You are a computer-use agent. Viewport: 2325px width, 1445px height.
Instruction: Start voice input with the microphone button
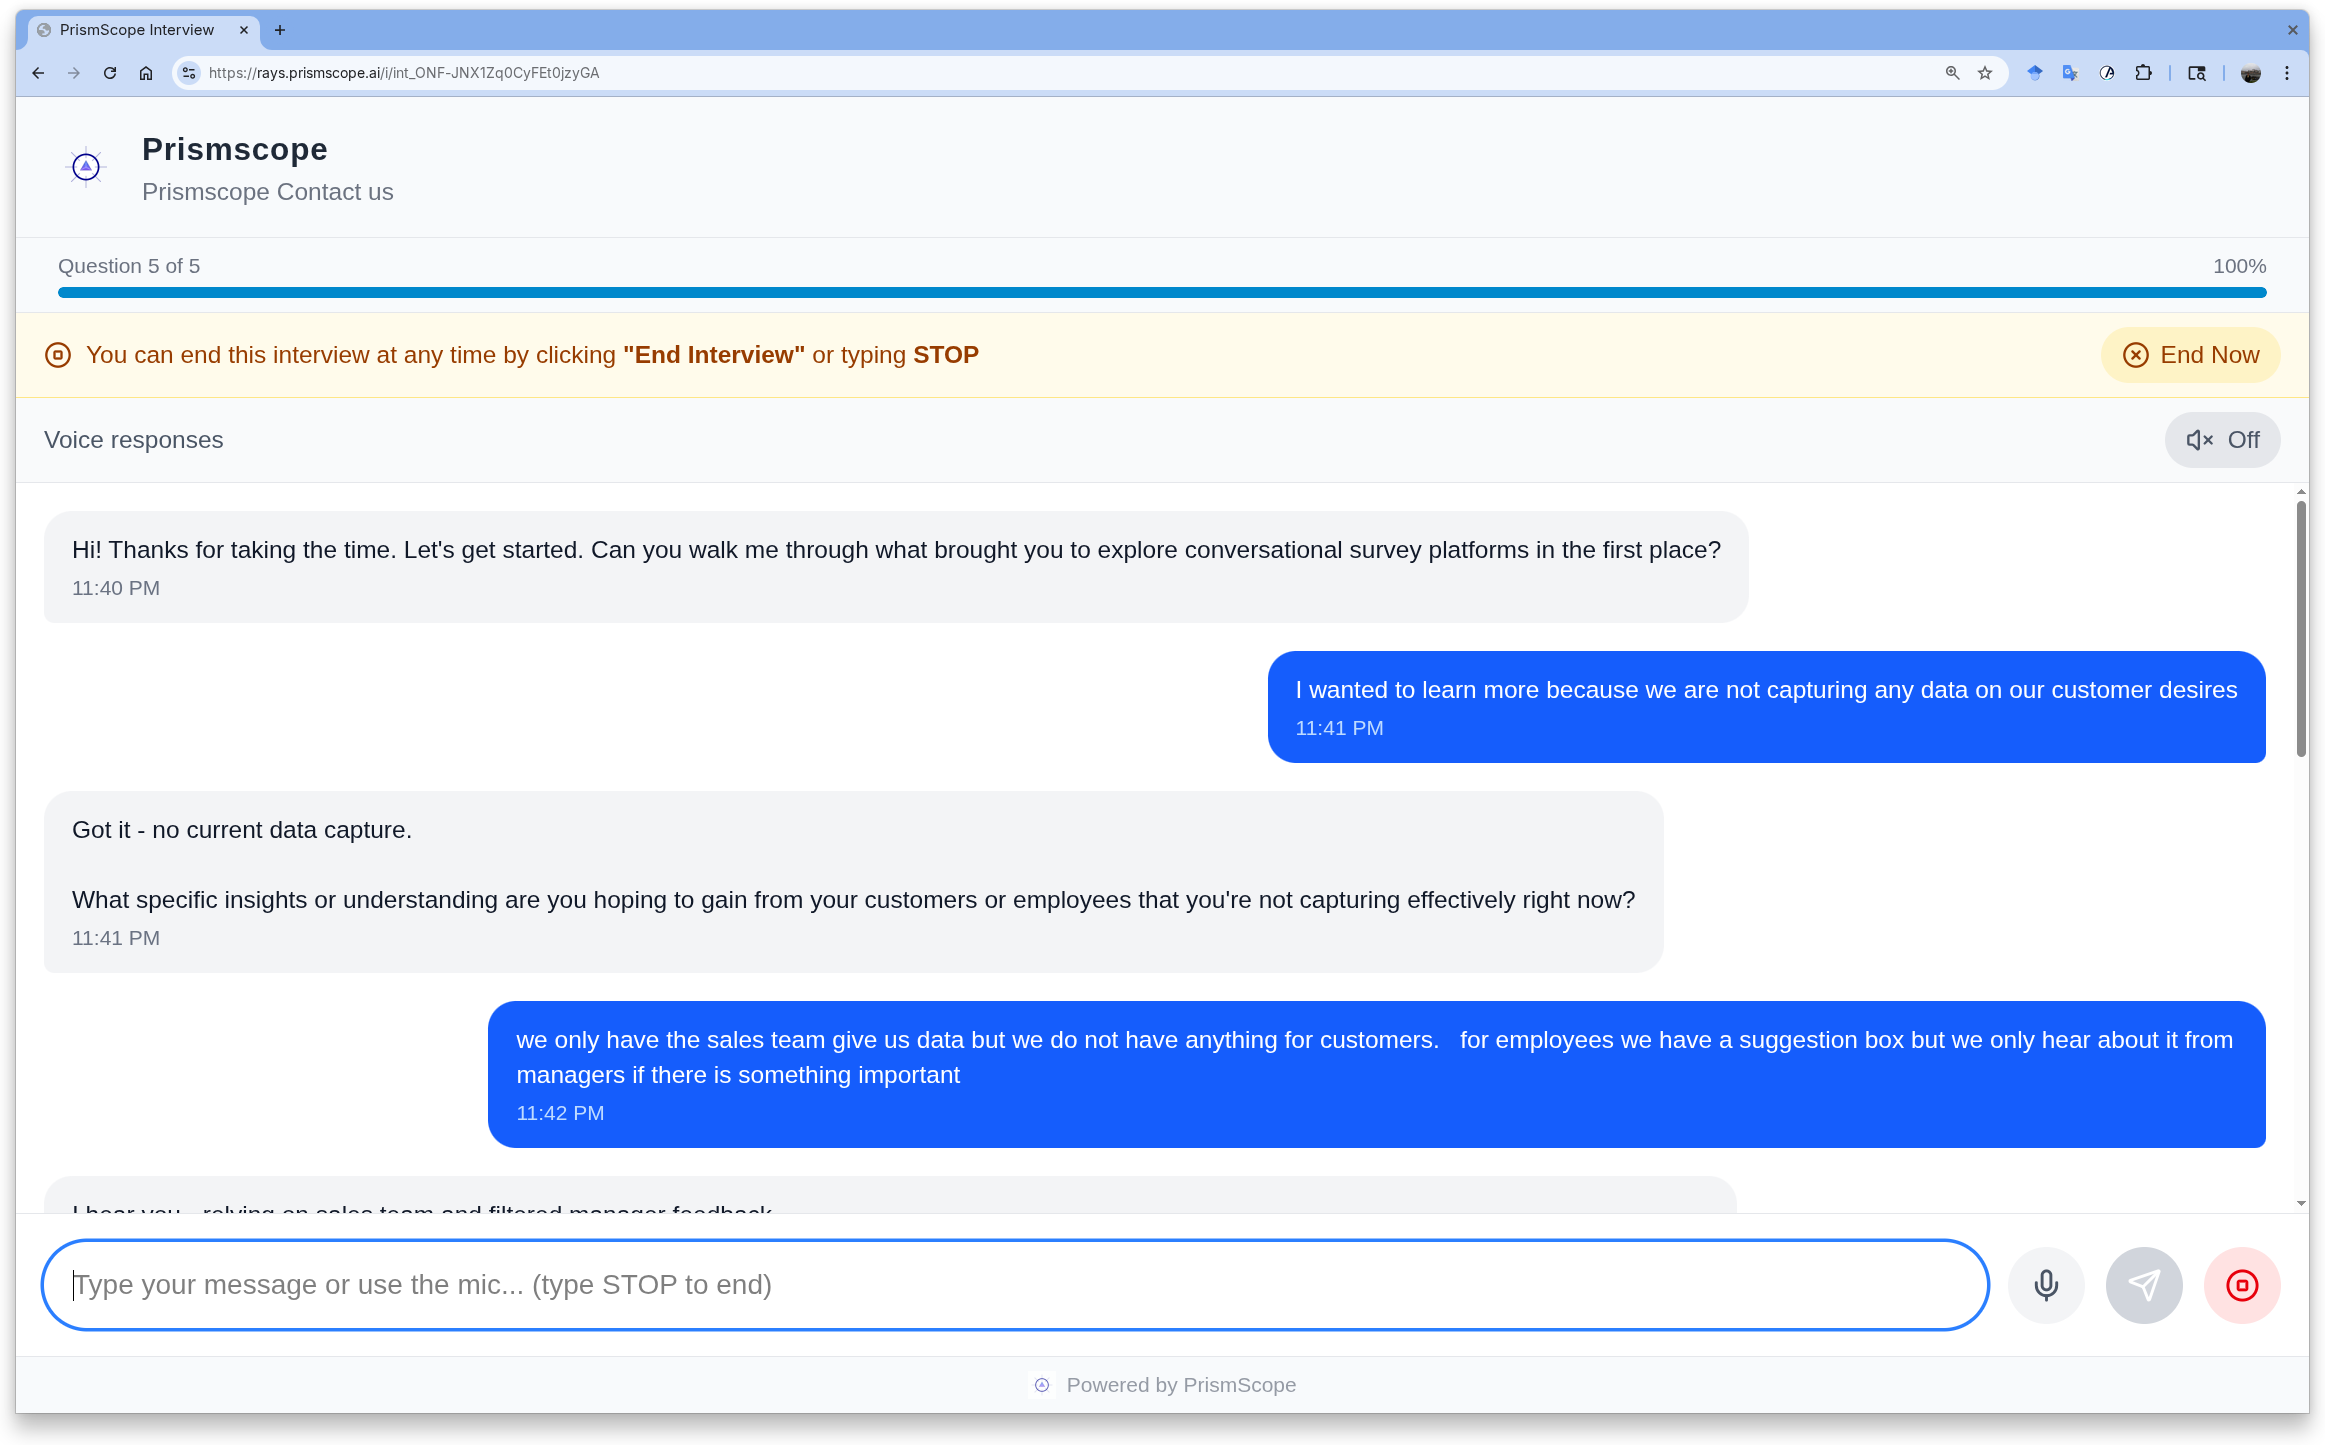(2046, 1285)
